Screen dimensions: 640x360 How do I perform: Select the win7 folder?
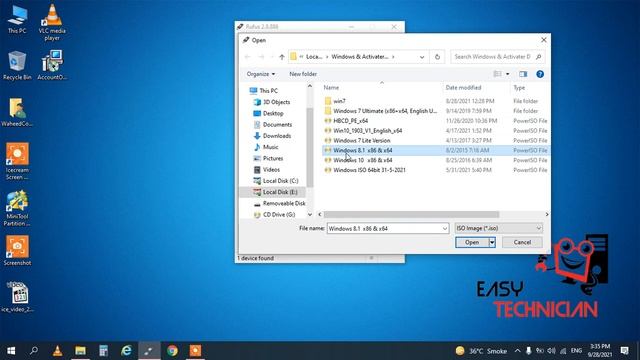(339, 101)
